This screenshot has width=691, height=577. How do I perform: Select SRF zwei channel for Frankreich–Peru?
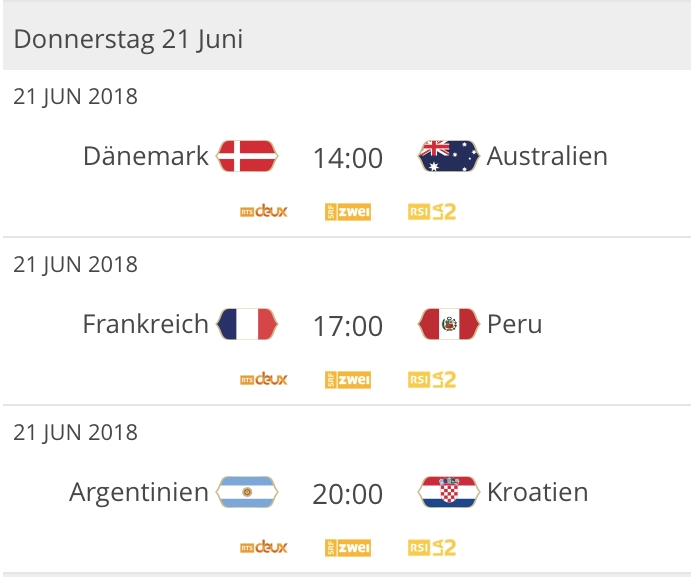tap(348, 380)
